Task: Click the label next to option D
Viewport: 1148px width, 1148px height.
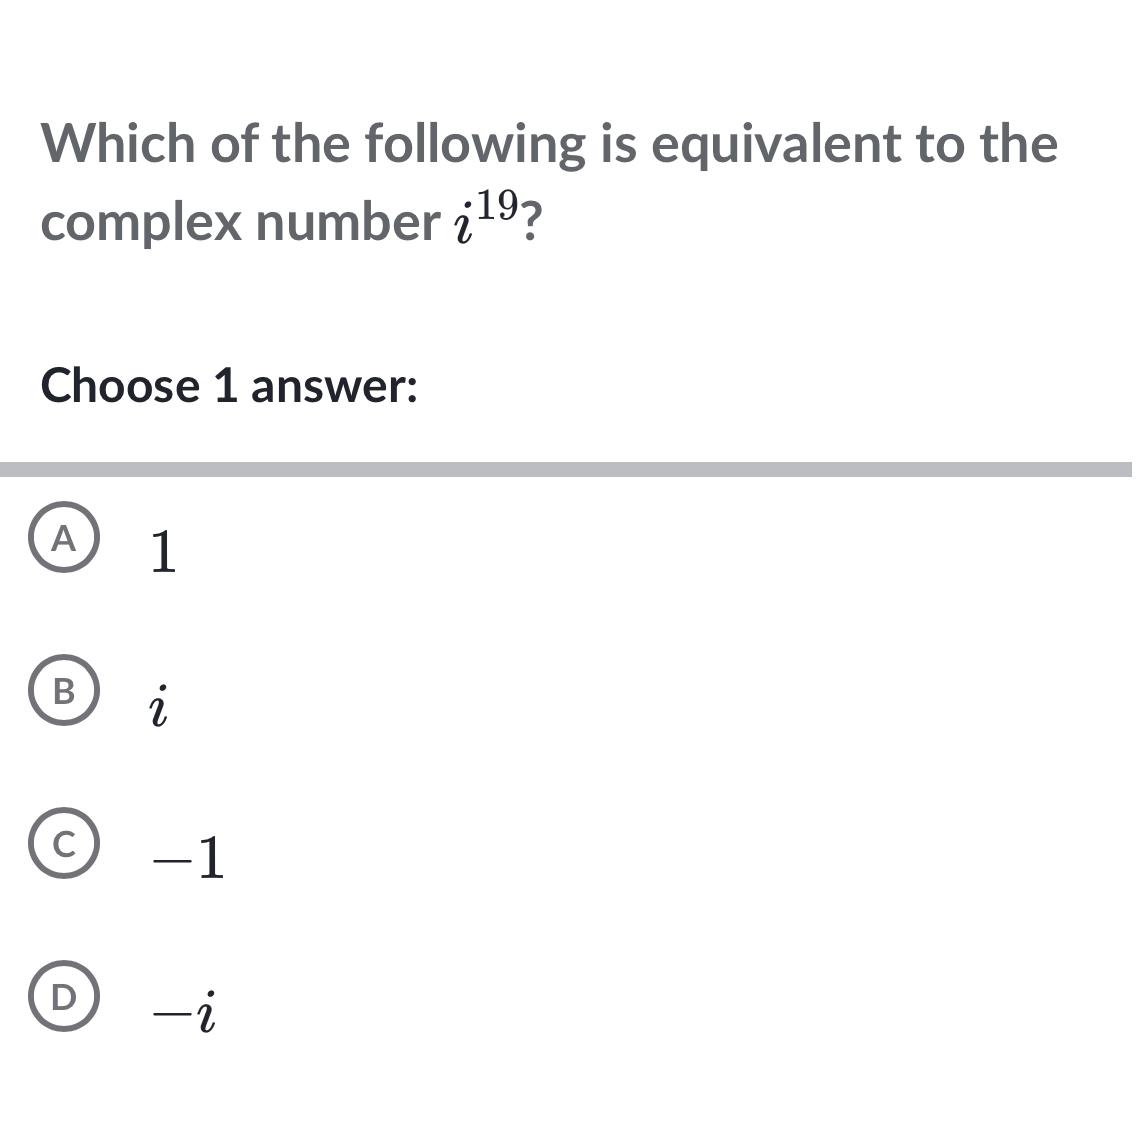Action: 186,1009
